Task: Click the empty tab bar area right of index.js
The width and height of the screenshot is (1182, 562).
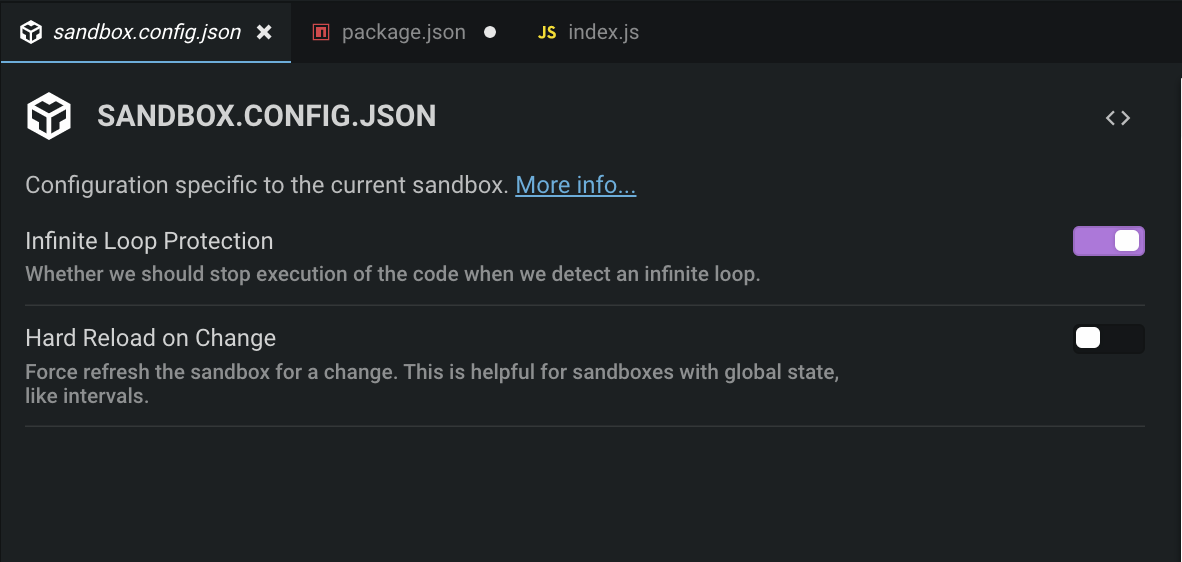Action: (900, 32)
